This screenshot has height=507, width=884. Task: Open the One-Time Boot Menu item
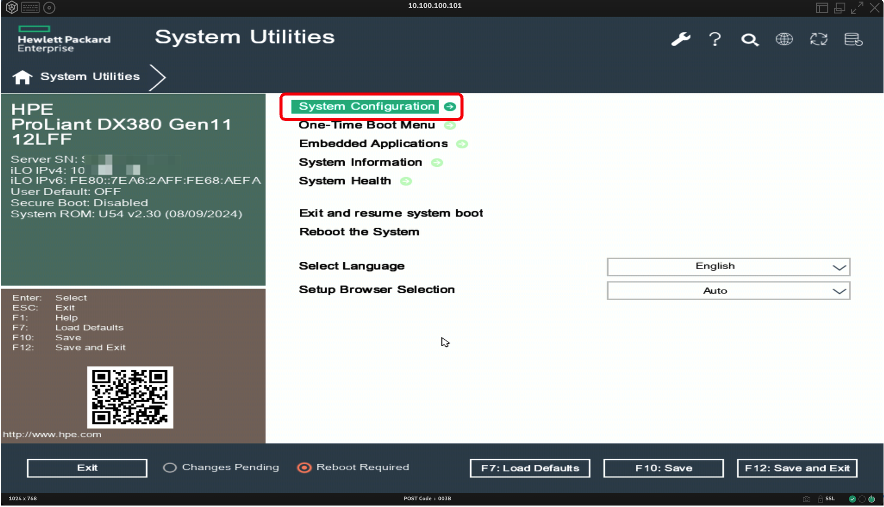(x=367, y=125)
